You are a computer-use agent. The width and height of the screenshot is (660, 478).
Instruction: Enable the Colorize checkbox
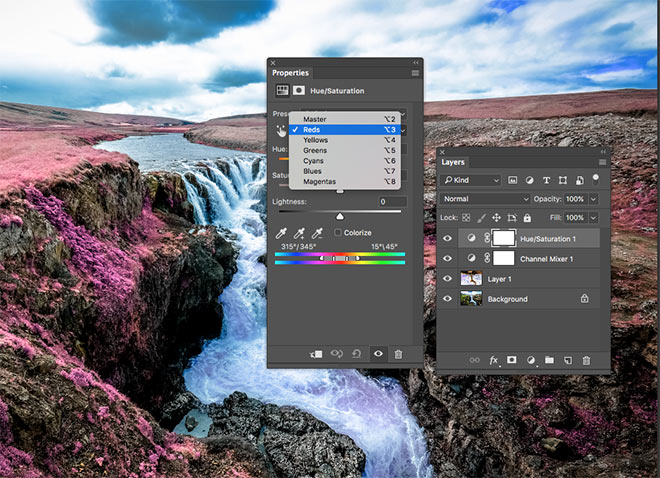338,232
